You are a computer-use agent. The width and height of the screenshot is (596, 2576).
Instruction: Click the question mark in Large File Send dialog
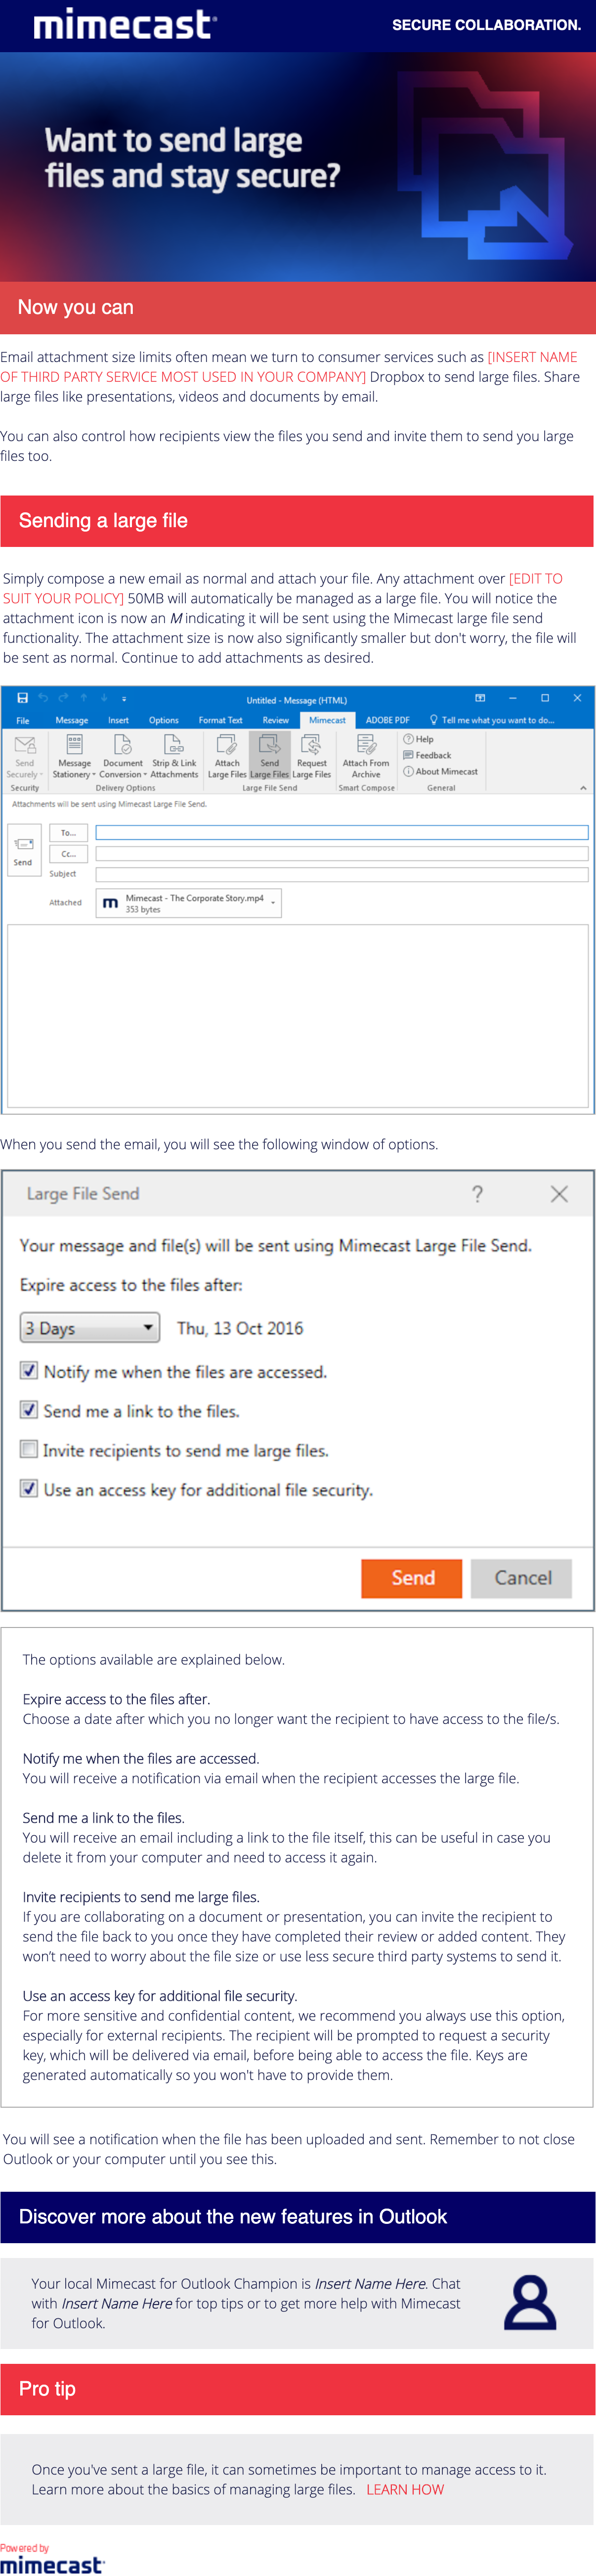pyautogui.click(x=478, y=1194)
